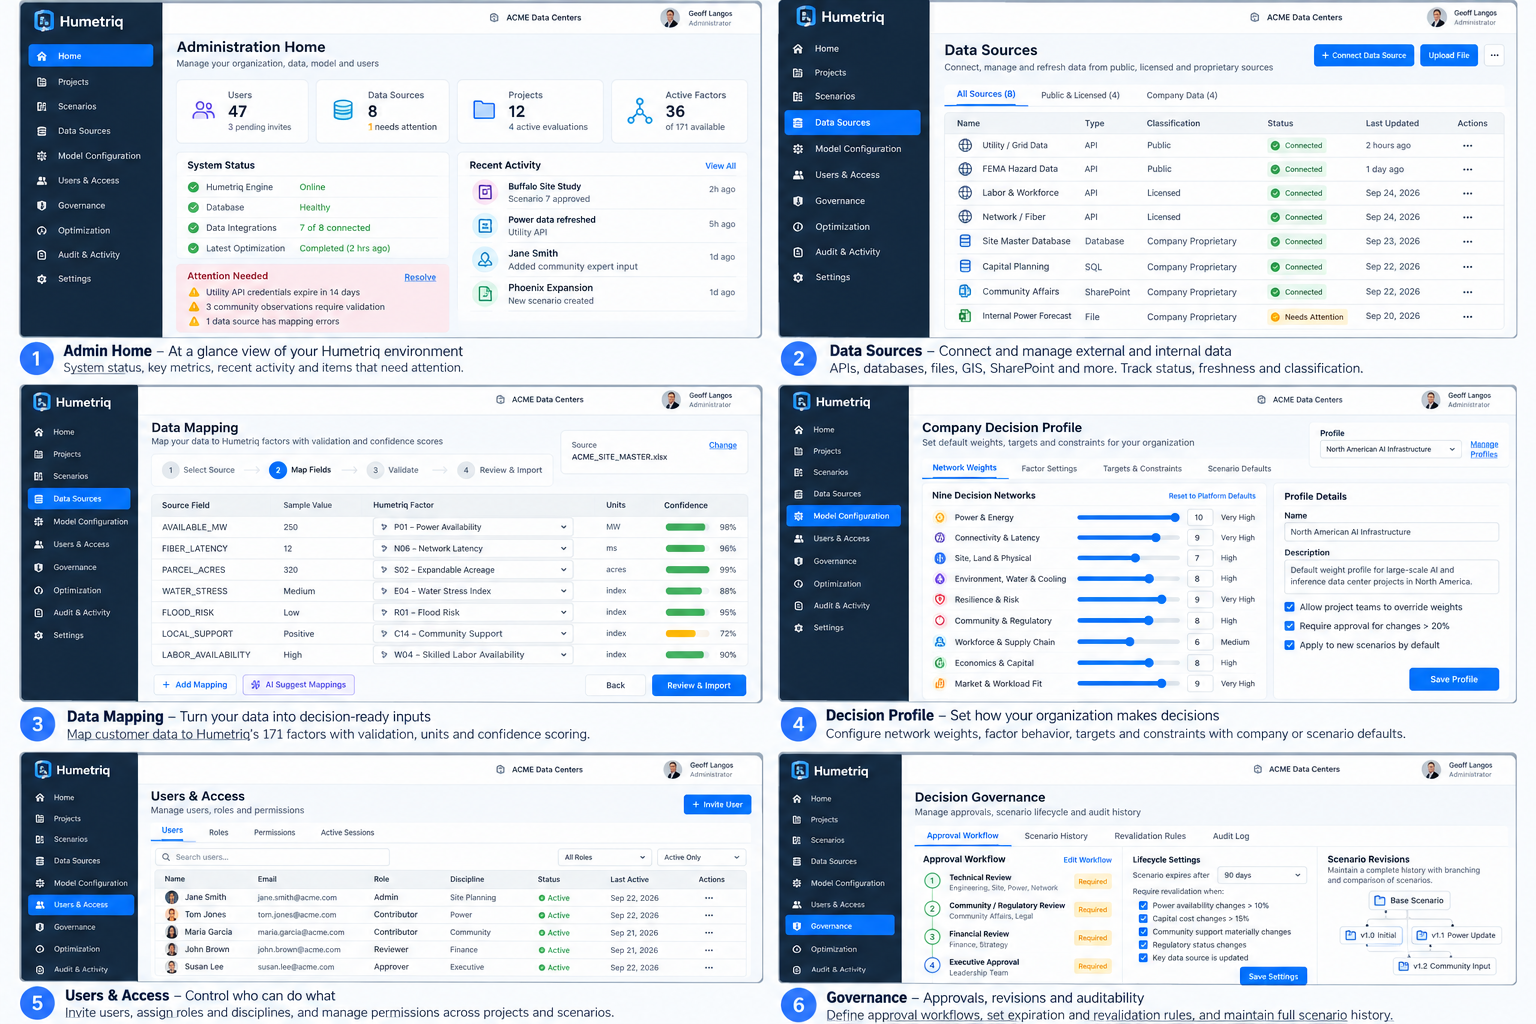Click database icon next to Site Master Database
Viewport: 1536px width, 1024px height.
pos(965,241)
